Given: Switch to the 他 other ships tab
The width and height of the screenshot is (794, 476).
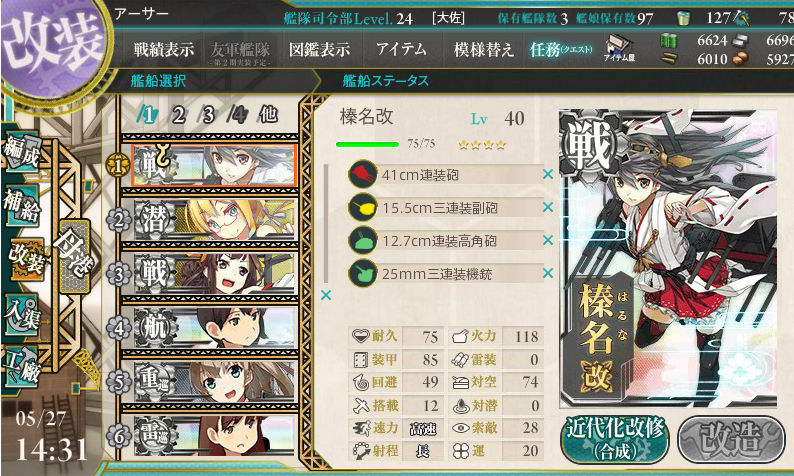Looking at the screenshot, I should (x=268, y=115).
